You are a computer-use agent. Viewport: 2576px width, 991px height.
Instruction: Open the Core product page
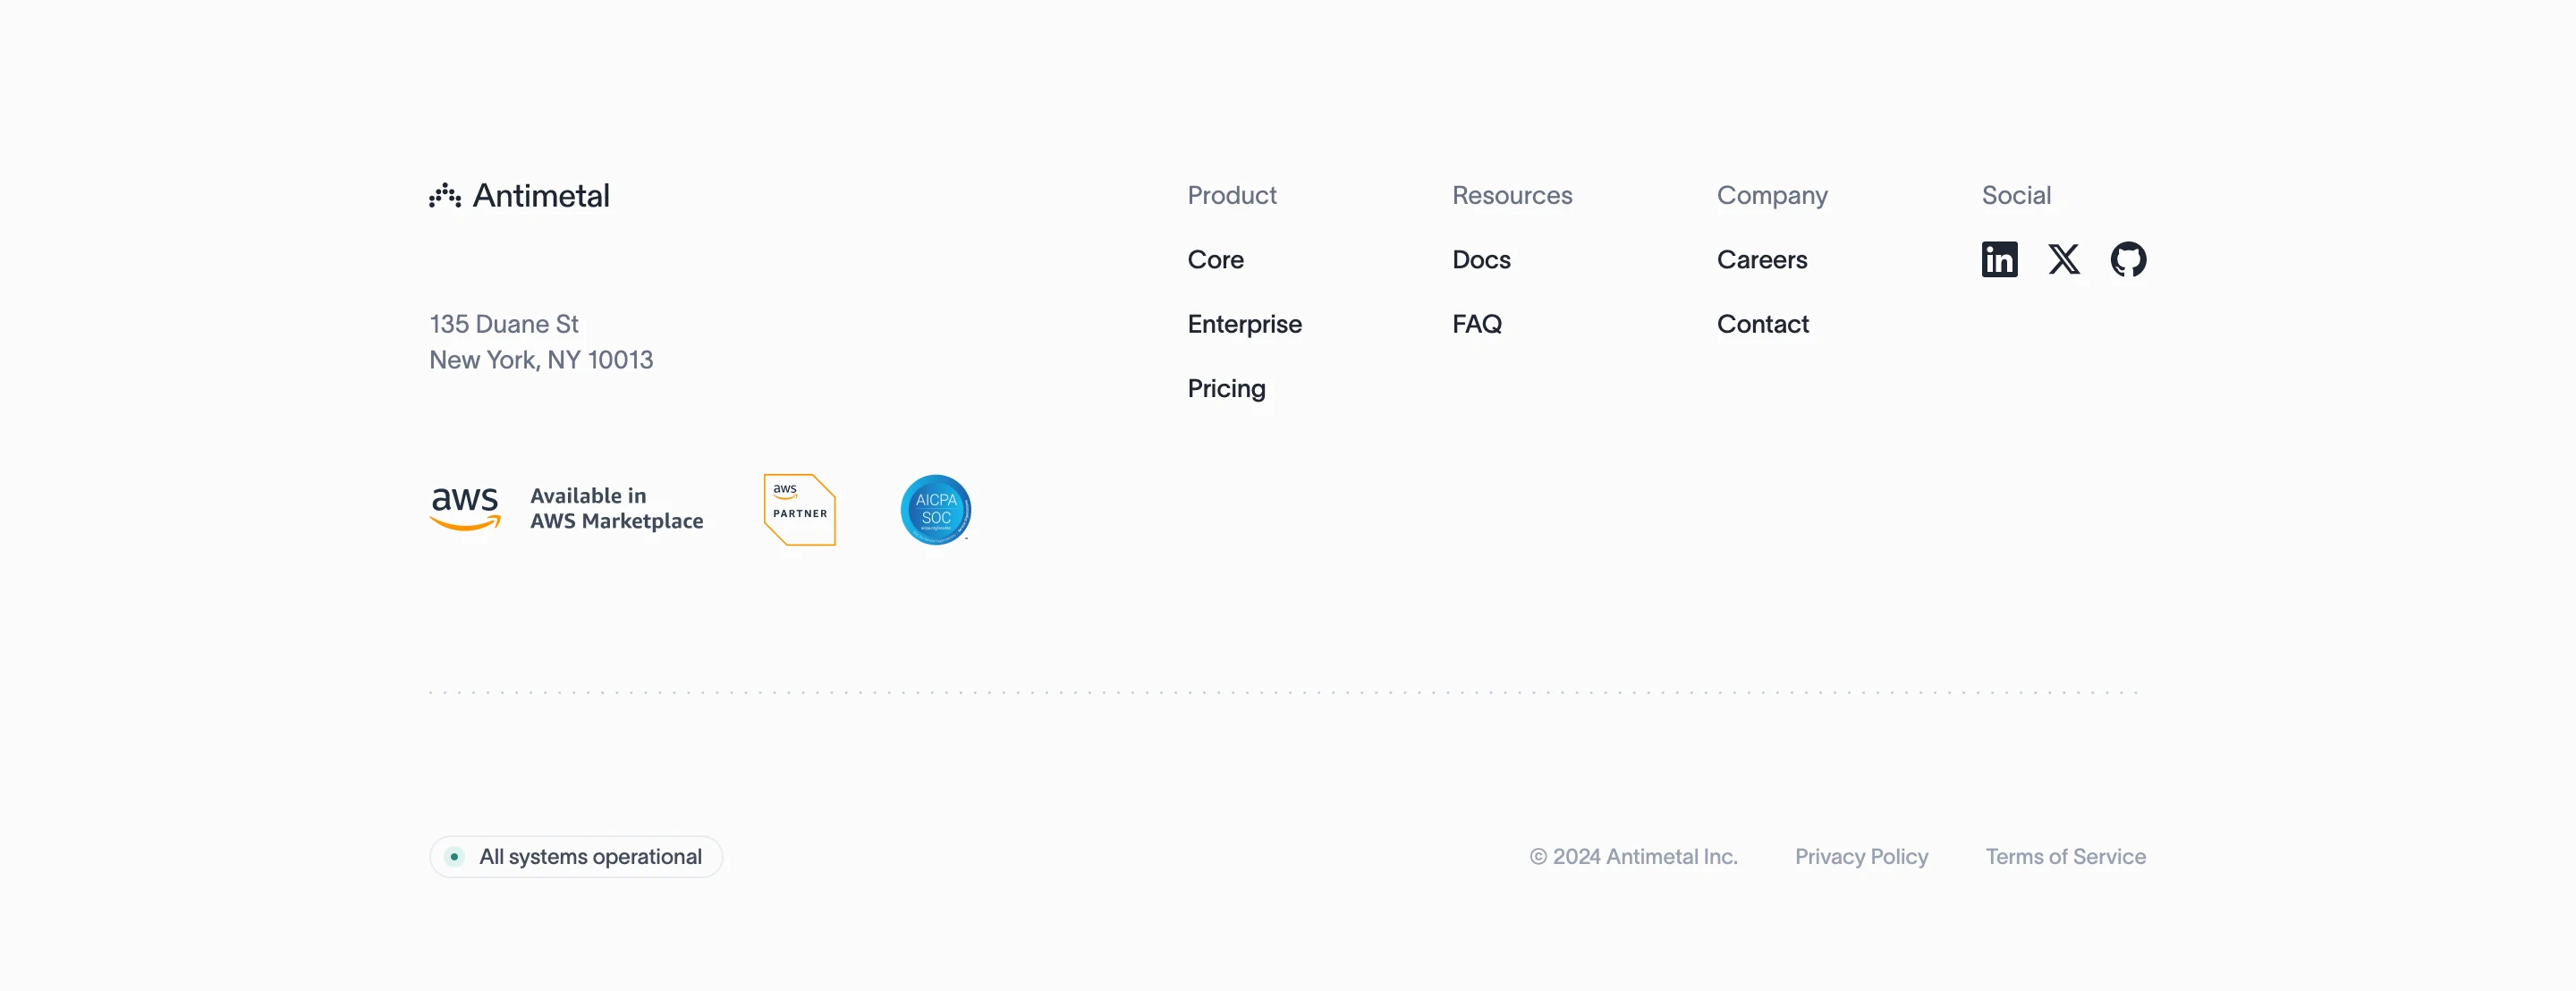pos(1215,259)
